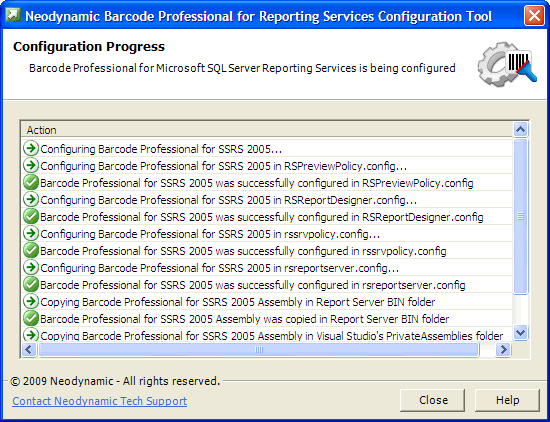Viewport: 550px width, 422px height.
Task: Select row 'successfully configured in rssrvpolicy.config'
Action: [x=267, y=251]
